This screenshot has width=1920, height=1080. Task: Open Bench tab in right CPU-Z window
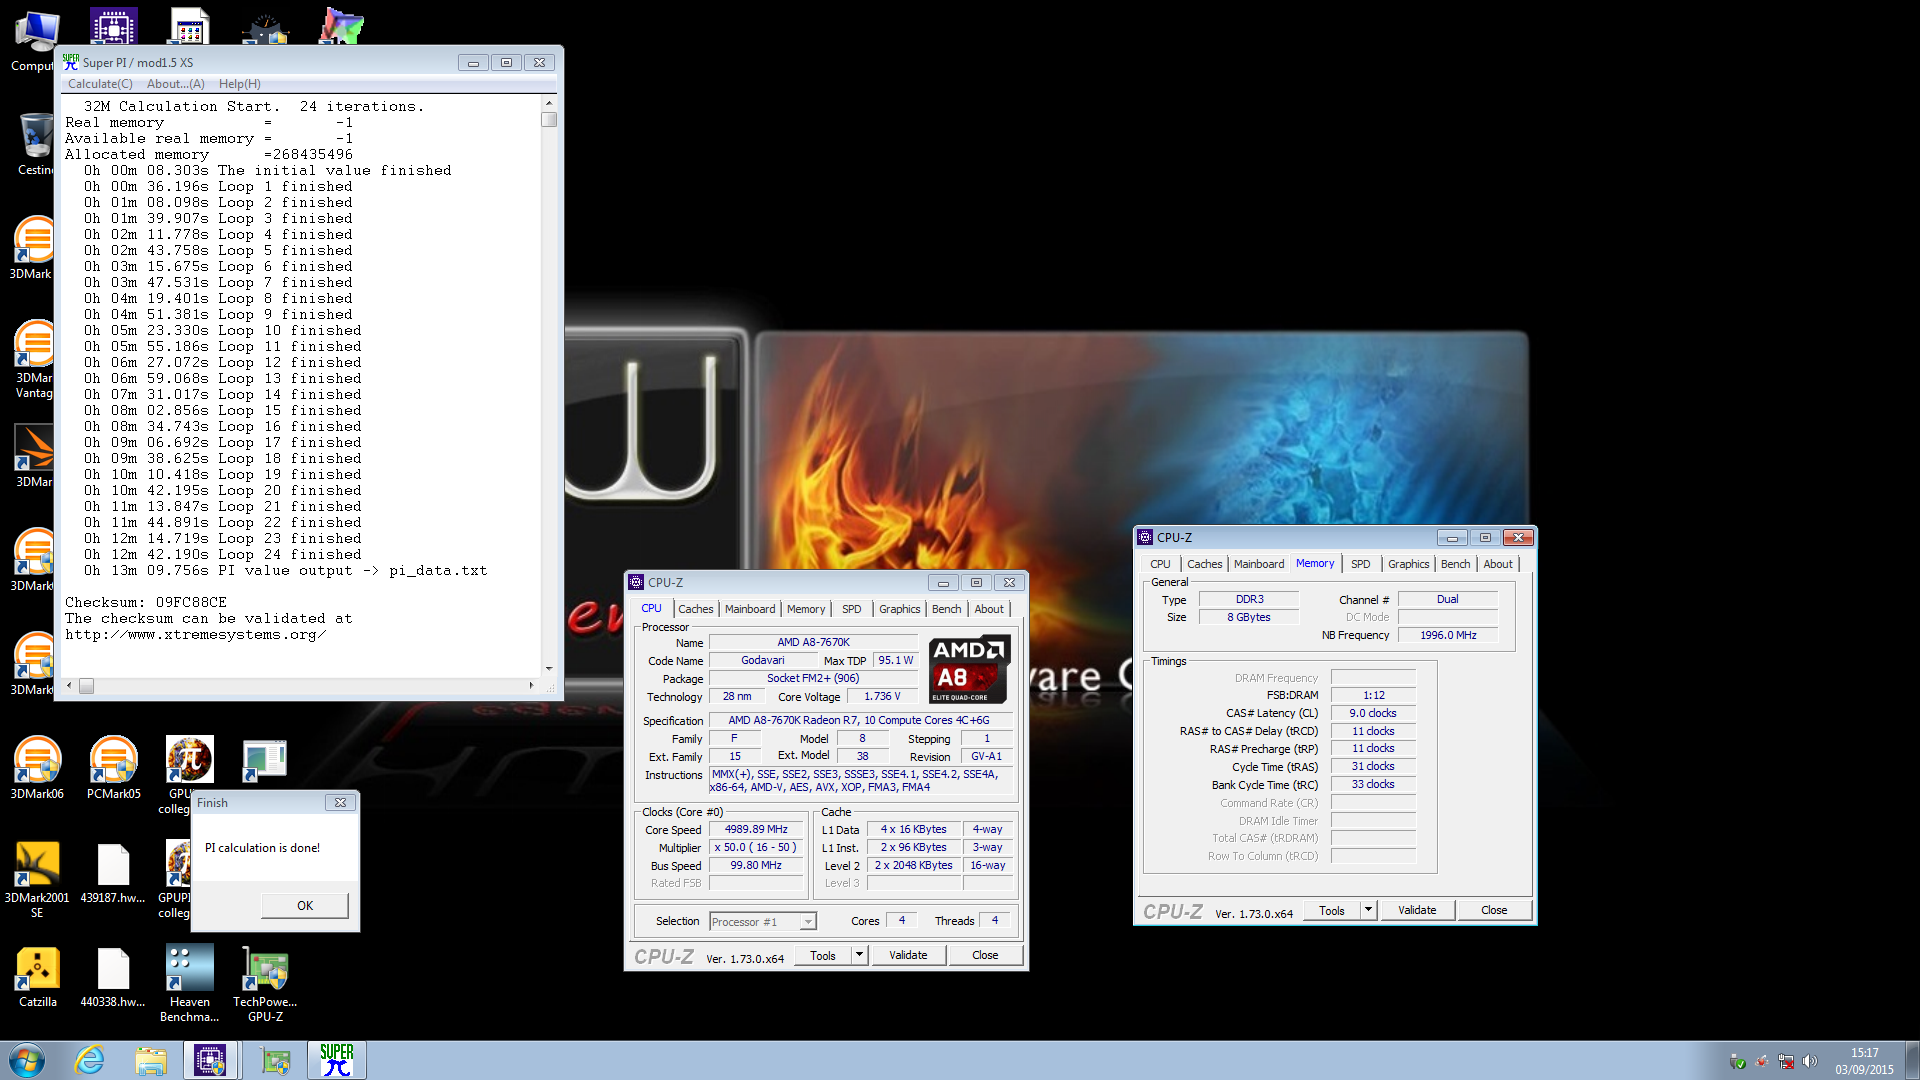coord(1456,564)
